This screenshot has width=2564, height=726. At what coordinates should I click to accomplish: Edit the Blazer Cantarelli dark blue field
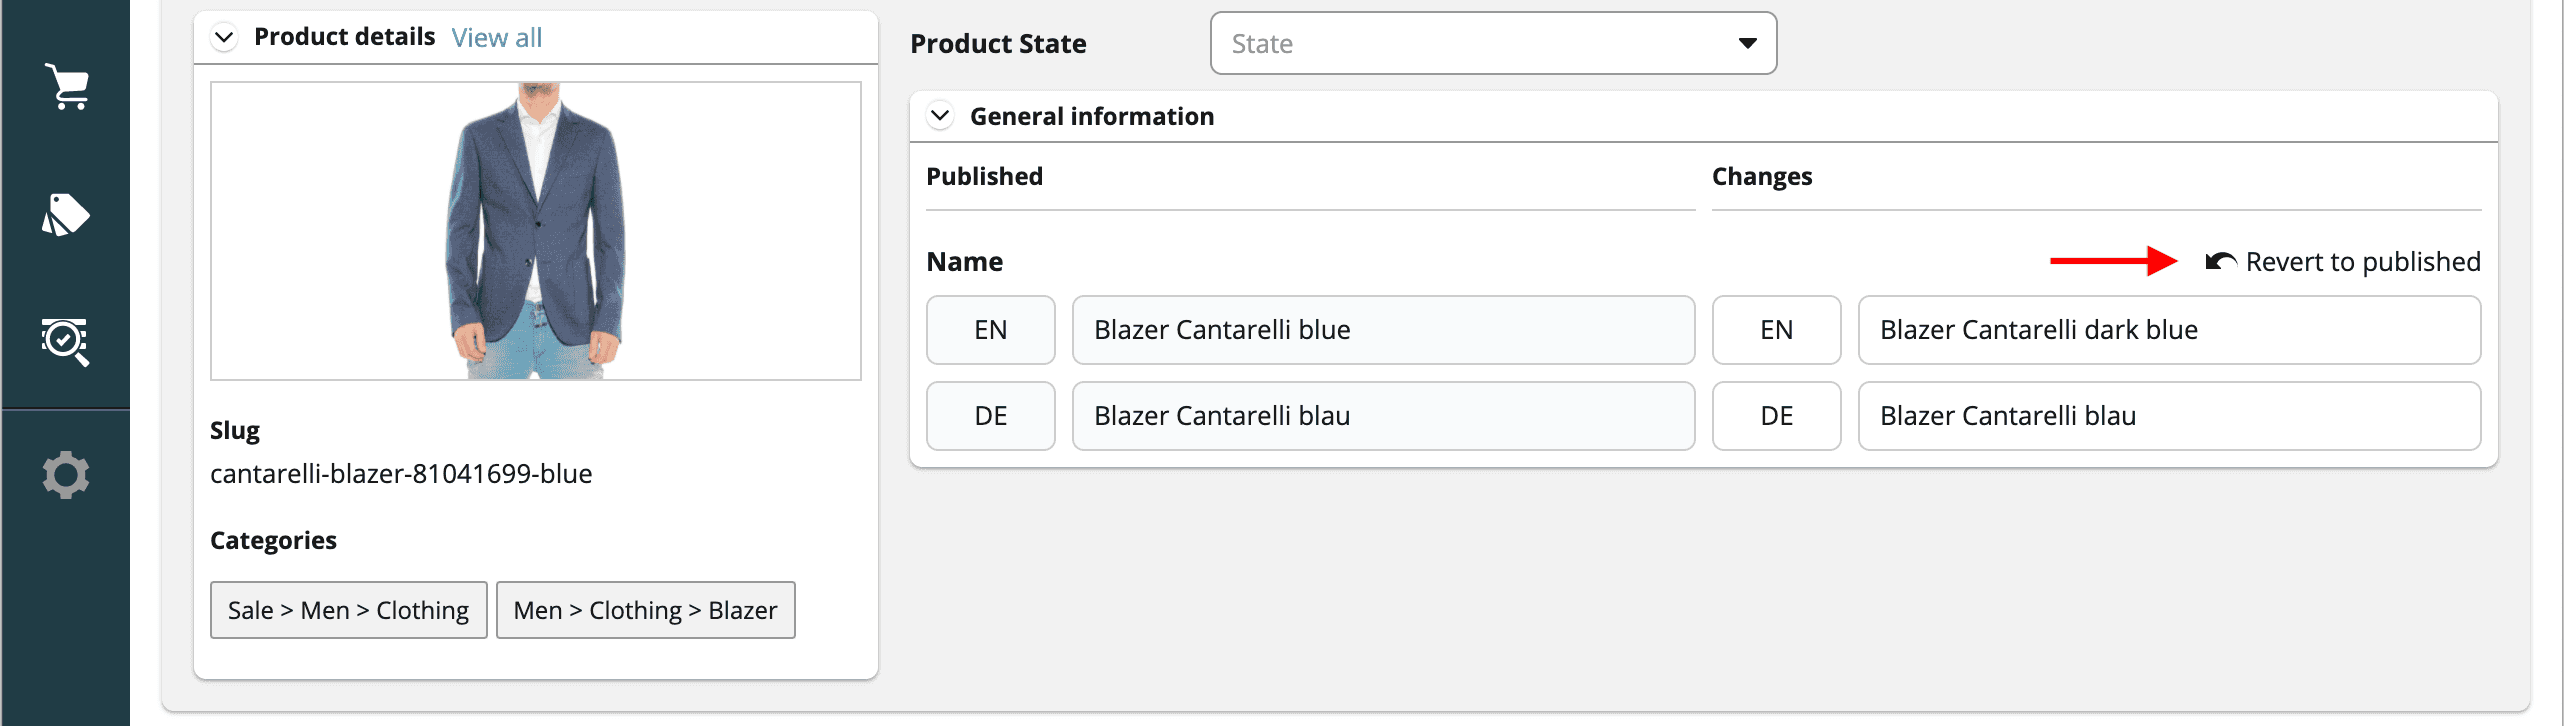pos(2168,330)
